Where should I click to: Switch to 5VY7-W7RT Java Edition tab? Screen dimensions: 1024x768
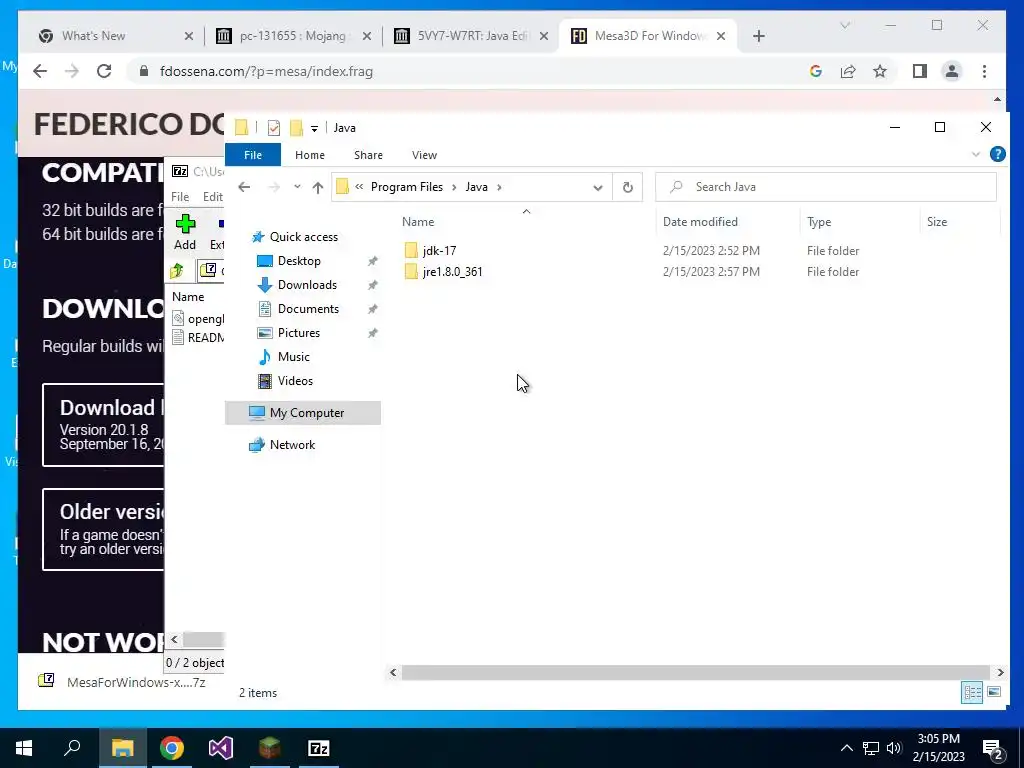[x=472, y=36]
